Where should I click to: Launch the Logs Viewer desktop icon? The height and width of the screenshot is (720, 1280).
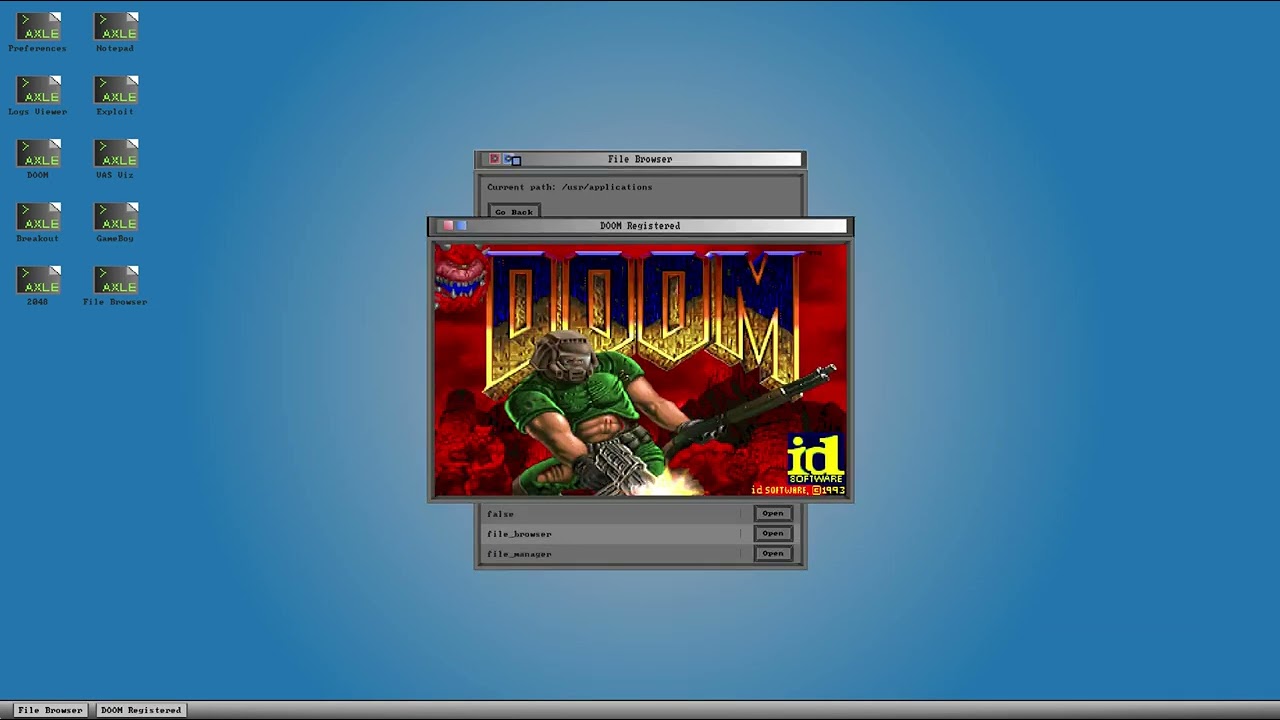(38, 96)
